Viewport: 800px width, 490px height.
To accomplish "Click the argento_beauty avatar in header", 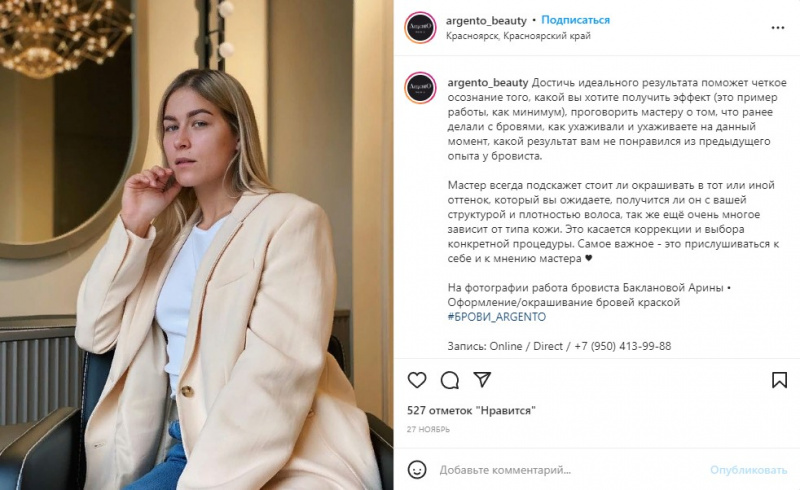I will click(420, 28).
